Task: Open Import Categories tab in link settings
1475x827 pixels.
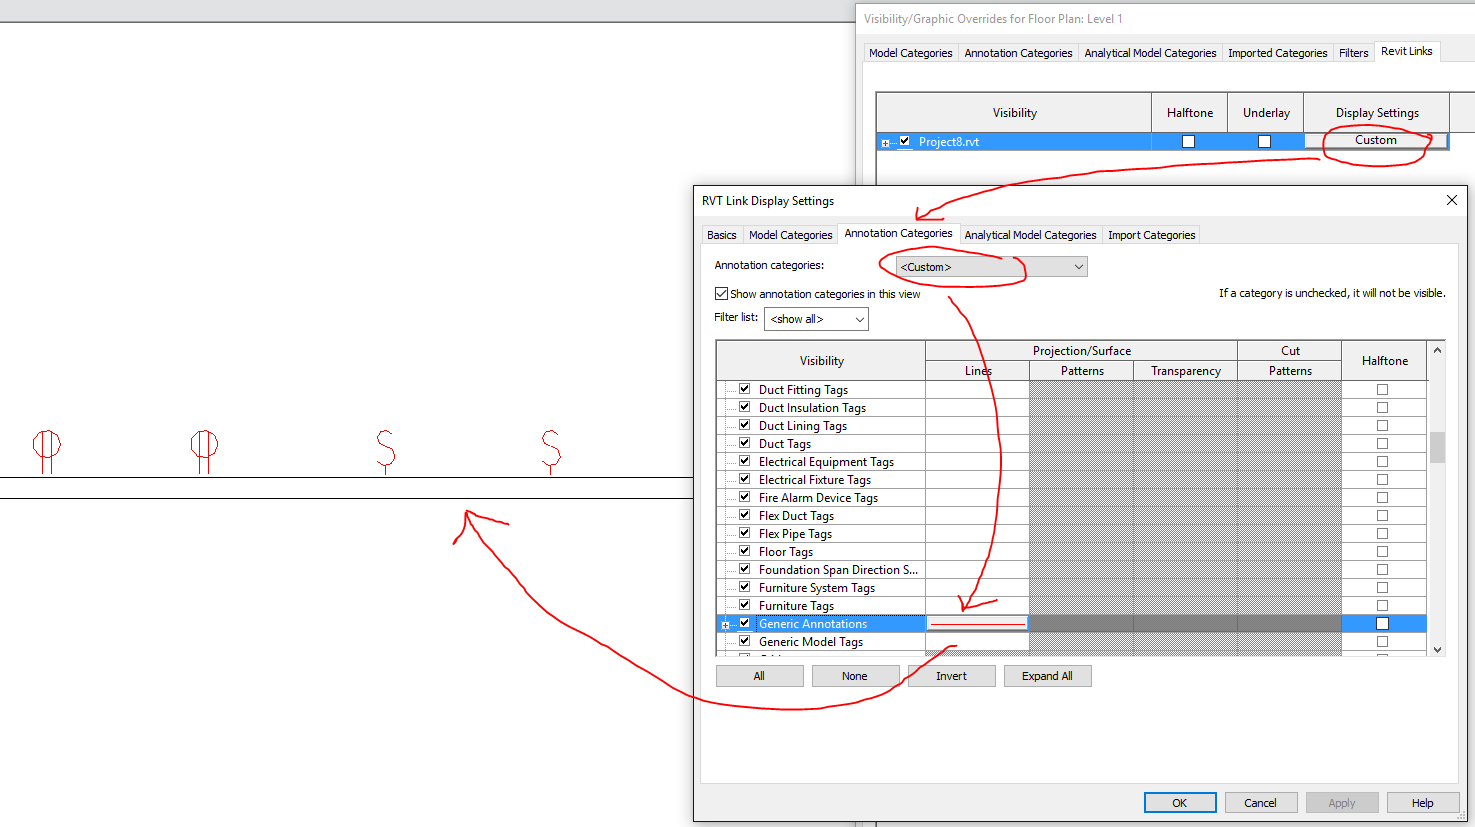Action: 1151,235
